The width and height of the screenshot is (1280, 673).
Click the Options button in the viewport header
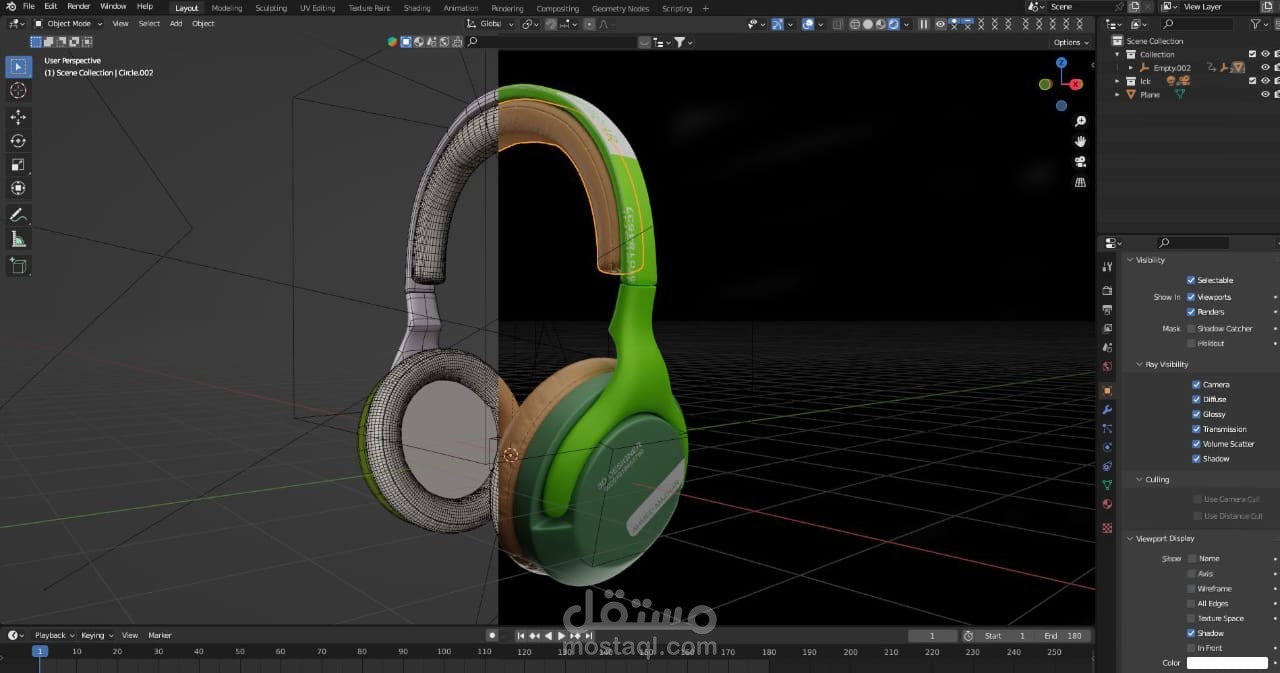(x=1069, y=42)
